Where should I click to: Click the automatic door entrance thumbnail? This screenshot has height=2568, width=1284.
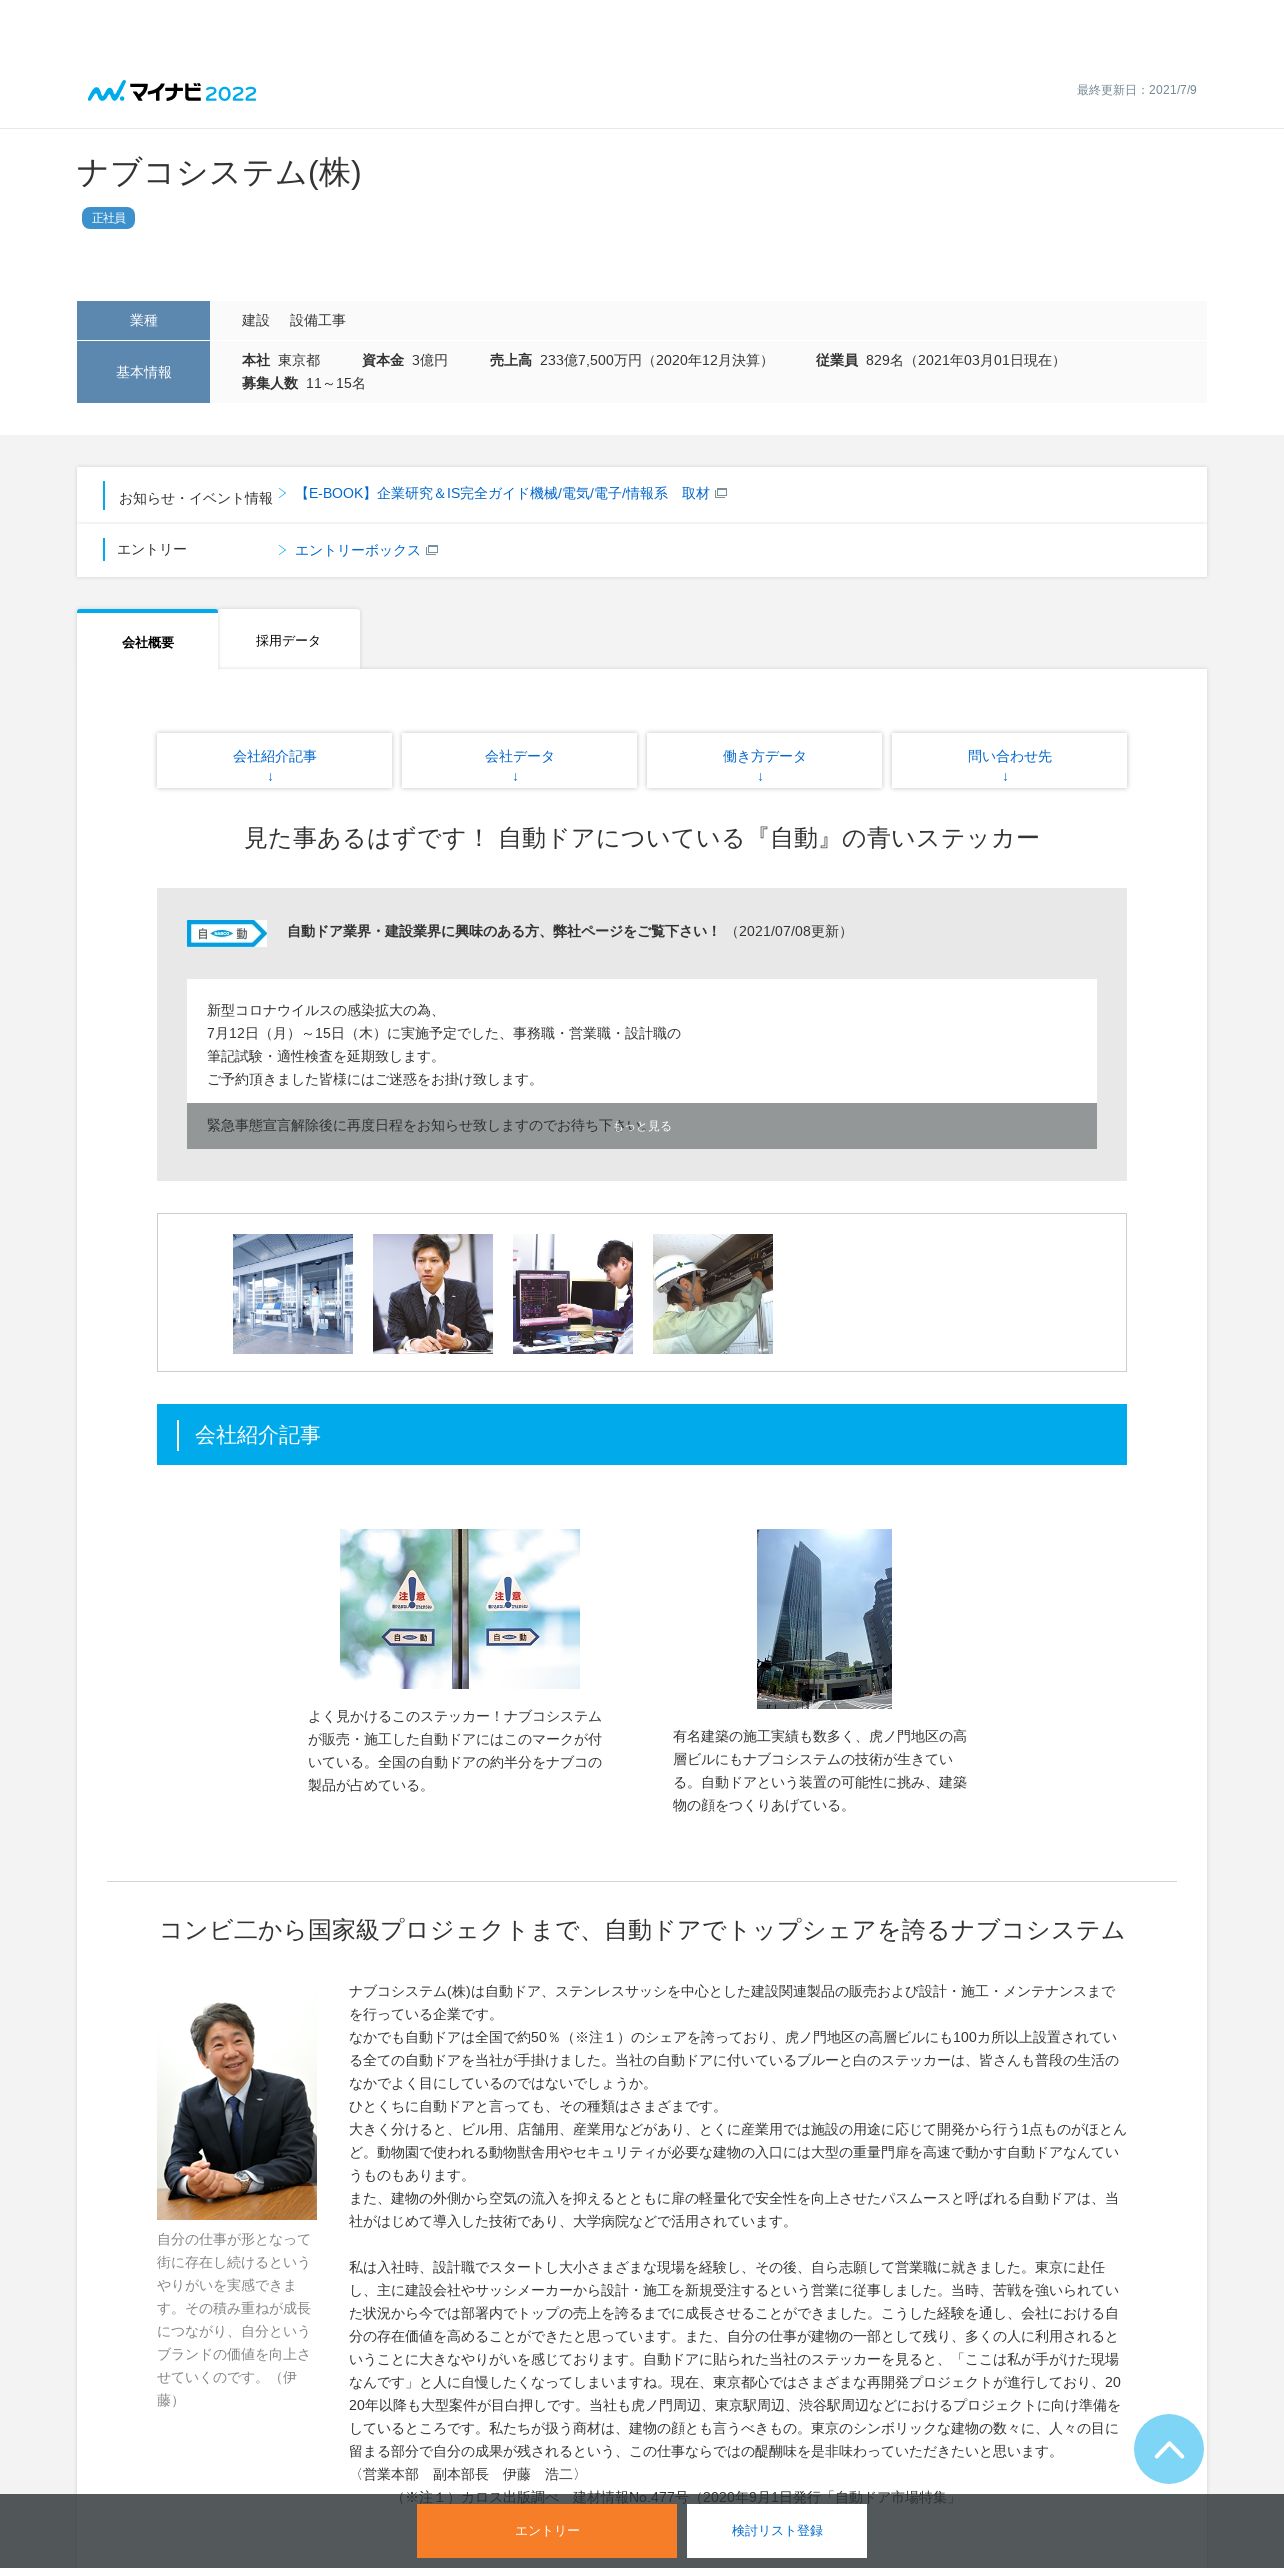[x=293, y=1294]
